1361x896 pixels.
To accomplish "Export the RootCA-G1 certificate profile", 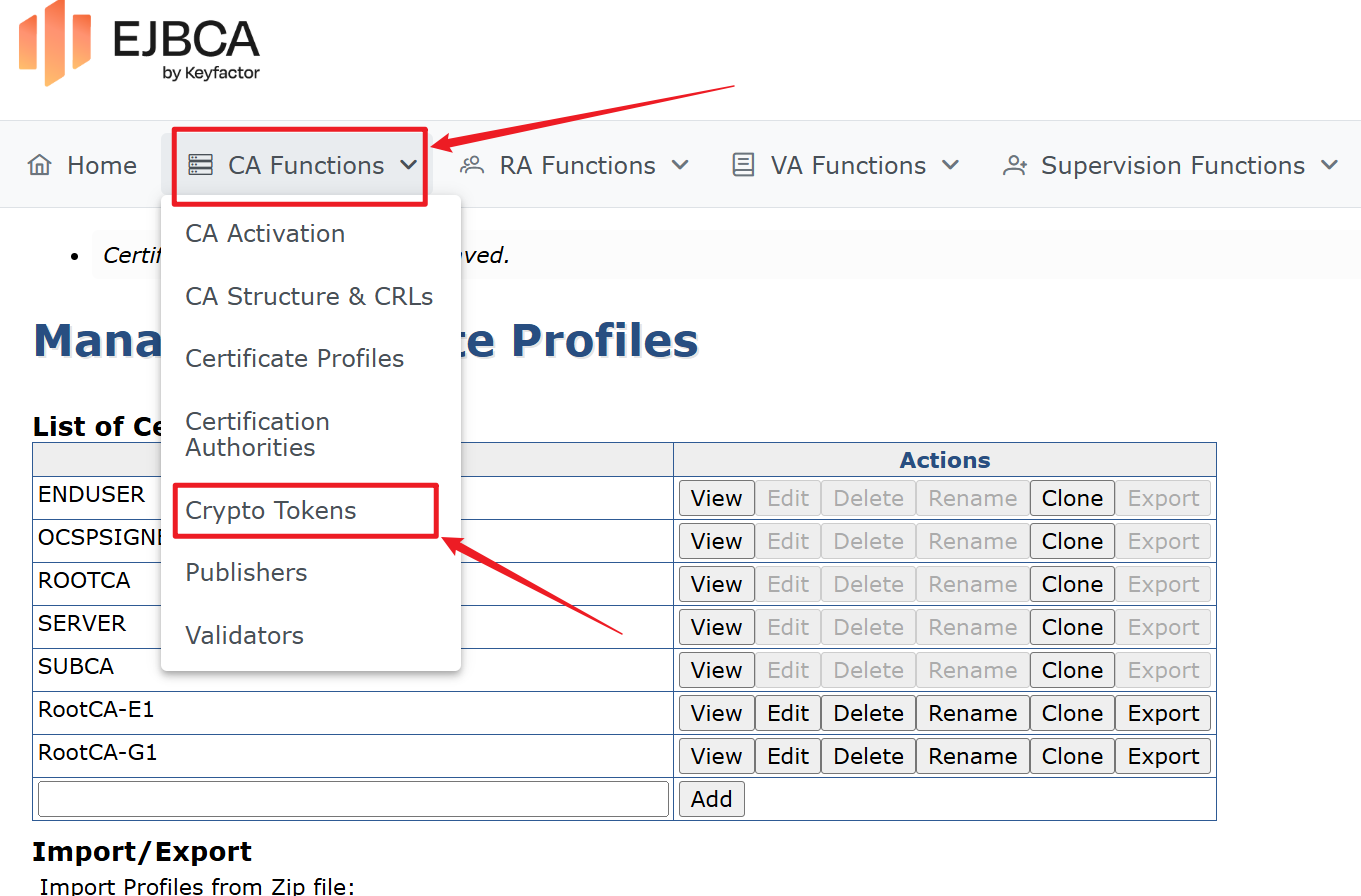I will (1163, 756).
